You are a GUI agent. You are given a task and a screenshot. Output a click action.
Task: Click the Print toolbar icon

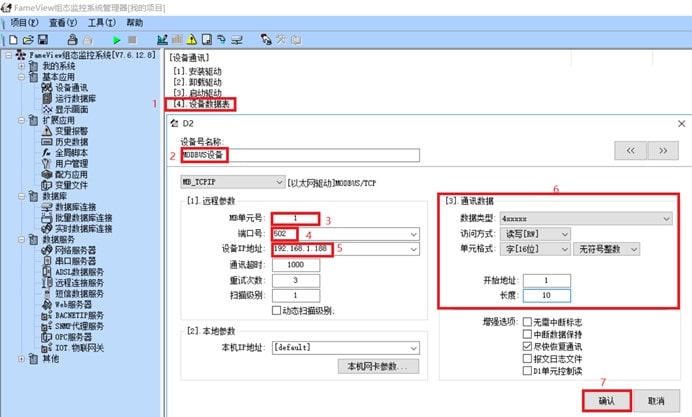point(71,39)
